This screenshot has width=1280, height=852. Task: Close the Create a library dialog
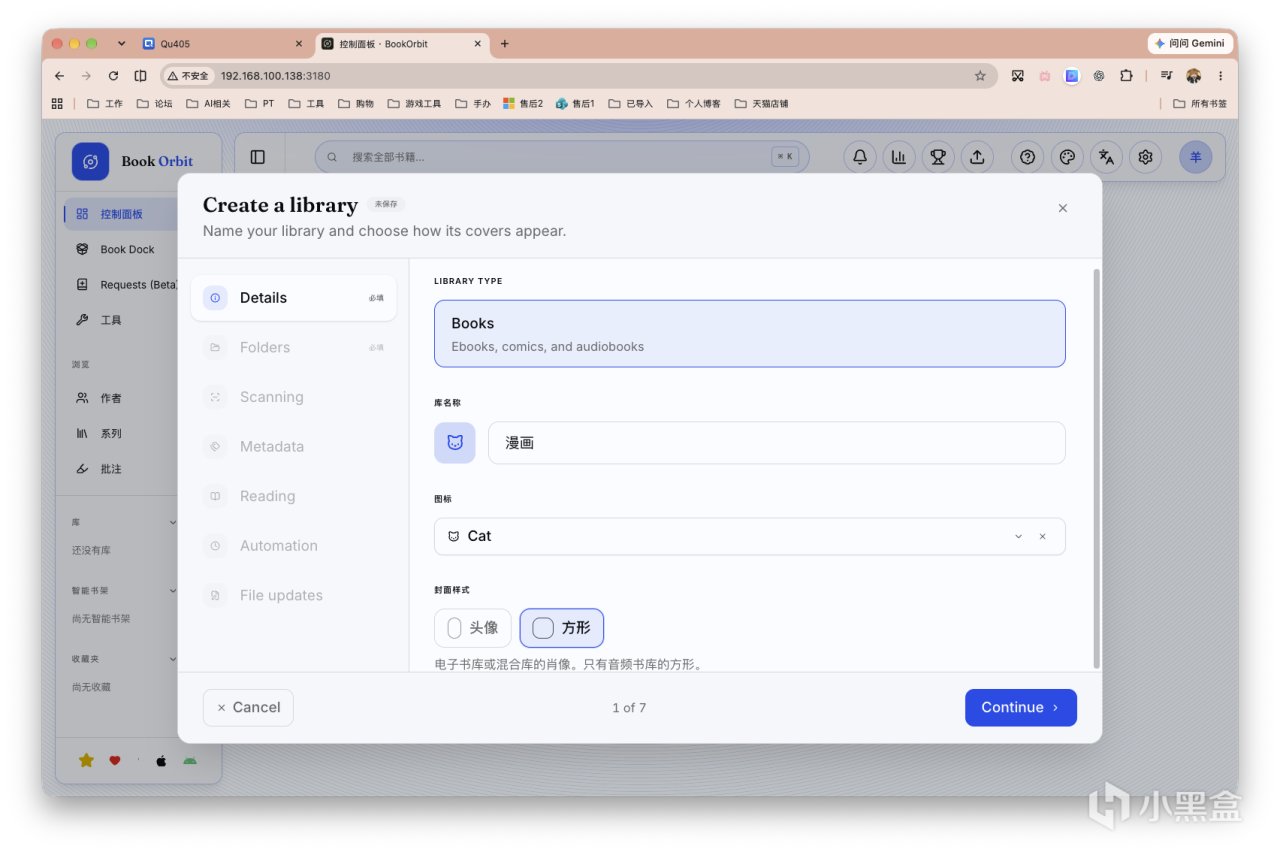(x=1063, y=208)
